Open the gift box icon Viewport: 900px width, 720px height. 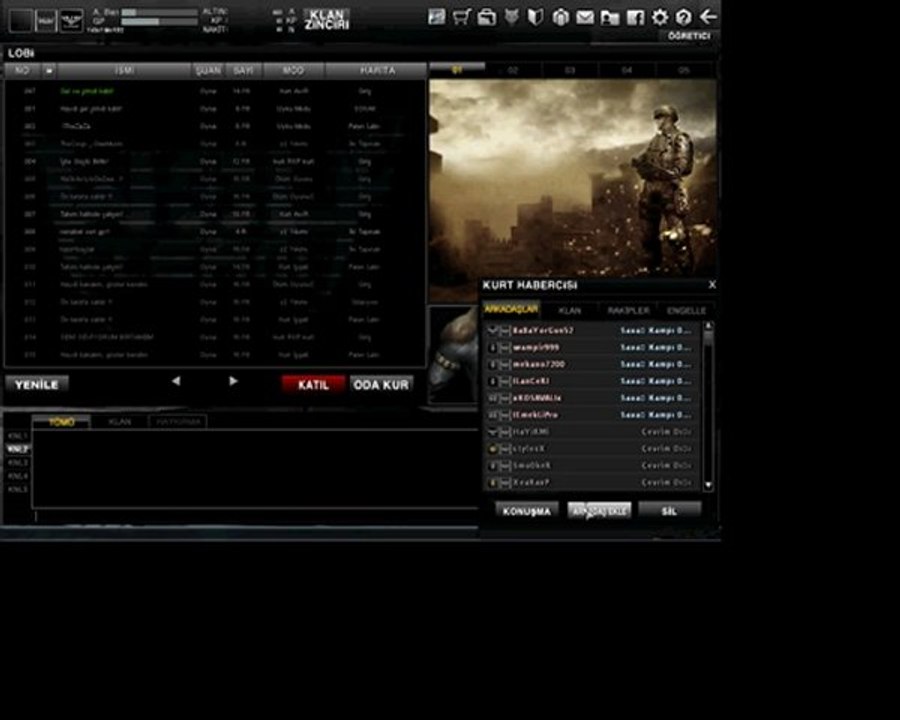560,17
